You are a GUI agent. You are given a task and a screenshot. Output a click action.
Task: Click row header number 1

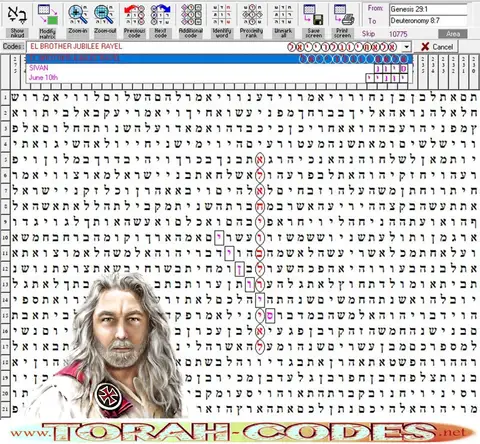pos(5,98)
